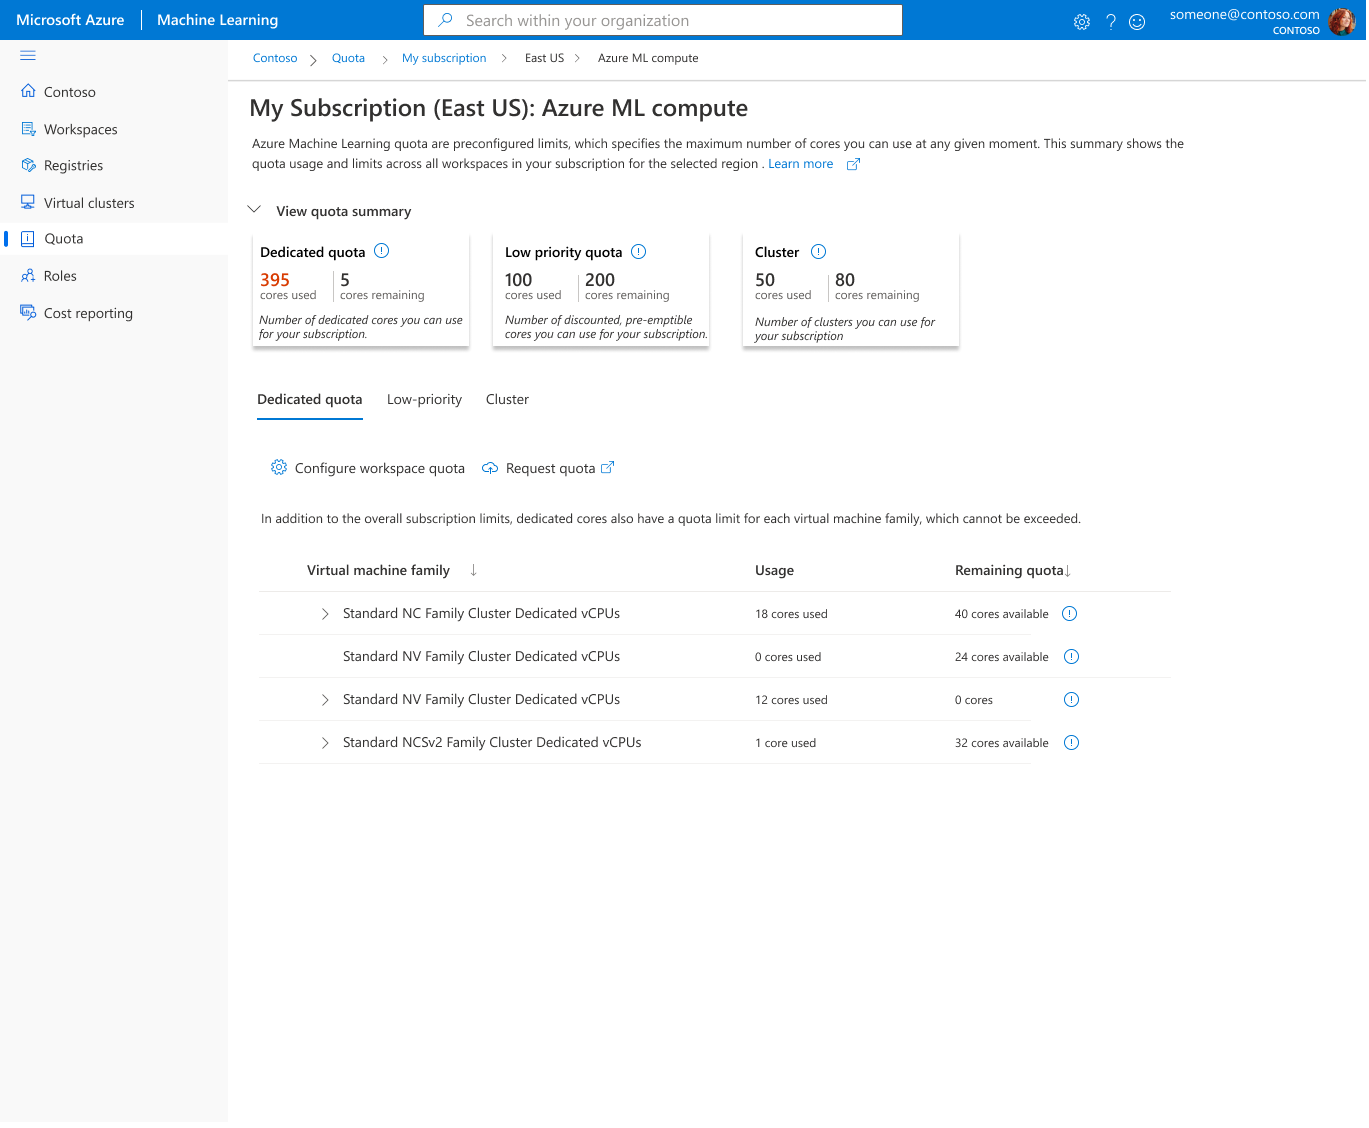The image size is (1369, 1128).
Task: Click the Cost reporting icon in sidebar
Action: [x=28, y=313]
